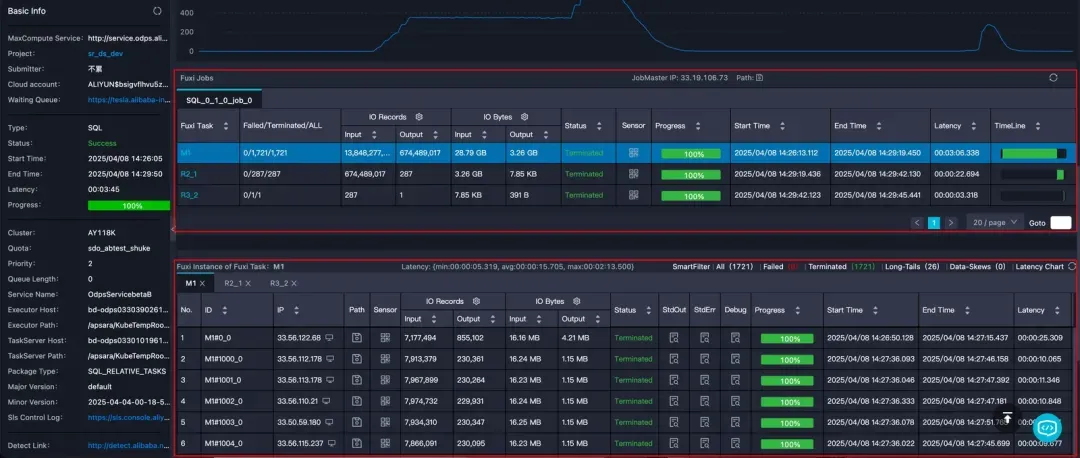This screenshot has width=1080, height=458.
Task: View StdOut for instance M1#1002_0
Action: (673, 401)
